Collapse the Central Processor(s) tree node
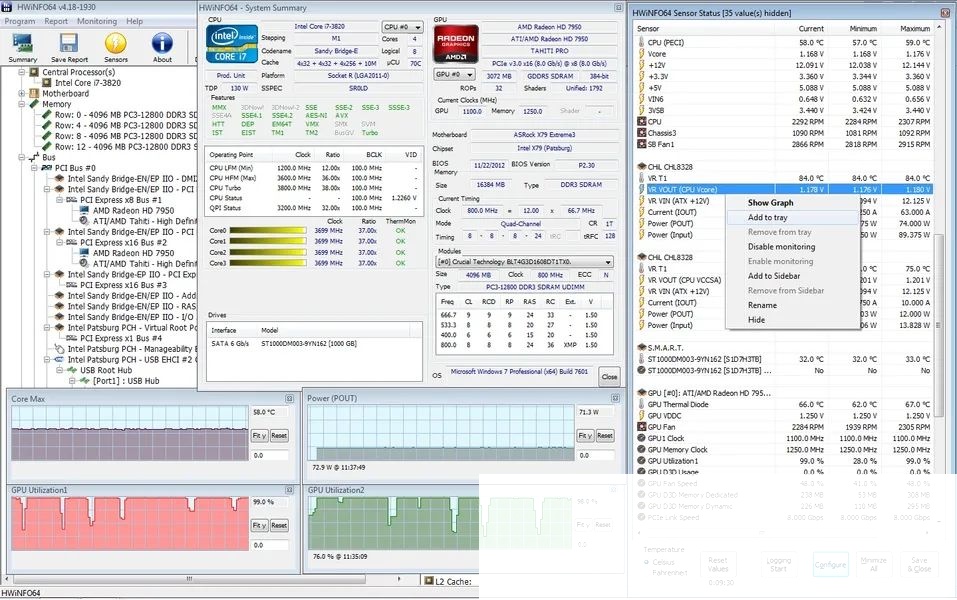Image resolution: width=957 pixels, height=600 pixels. coord(21,72)
